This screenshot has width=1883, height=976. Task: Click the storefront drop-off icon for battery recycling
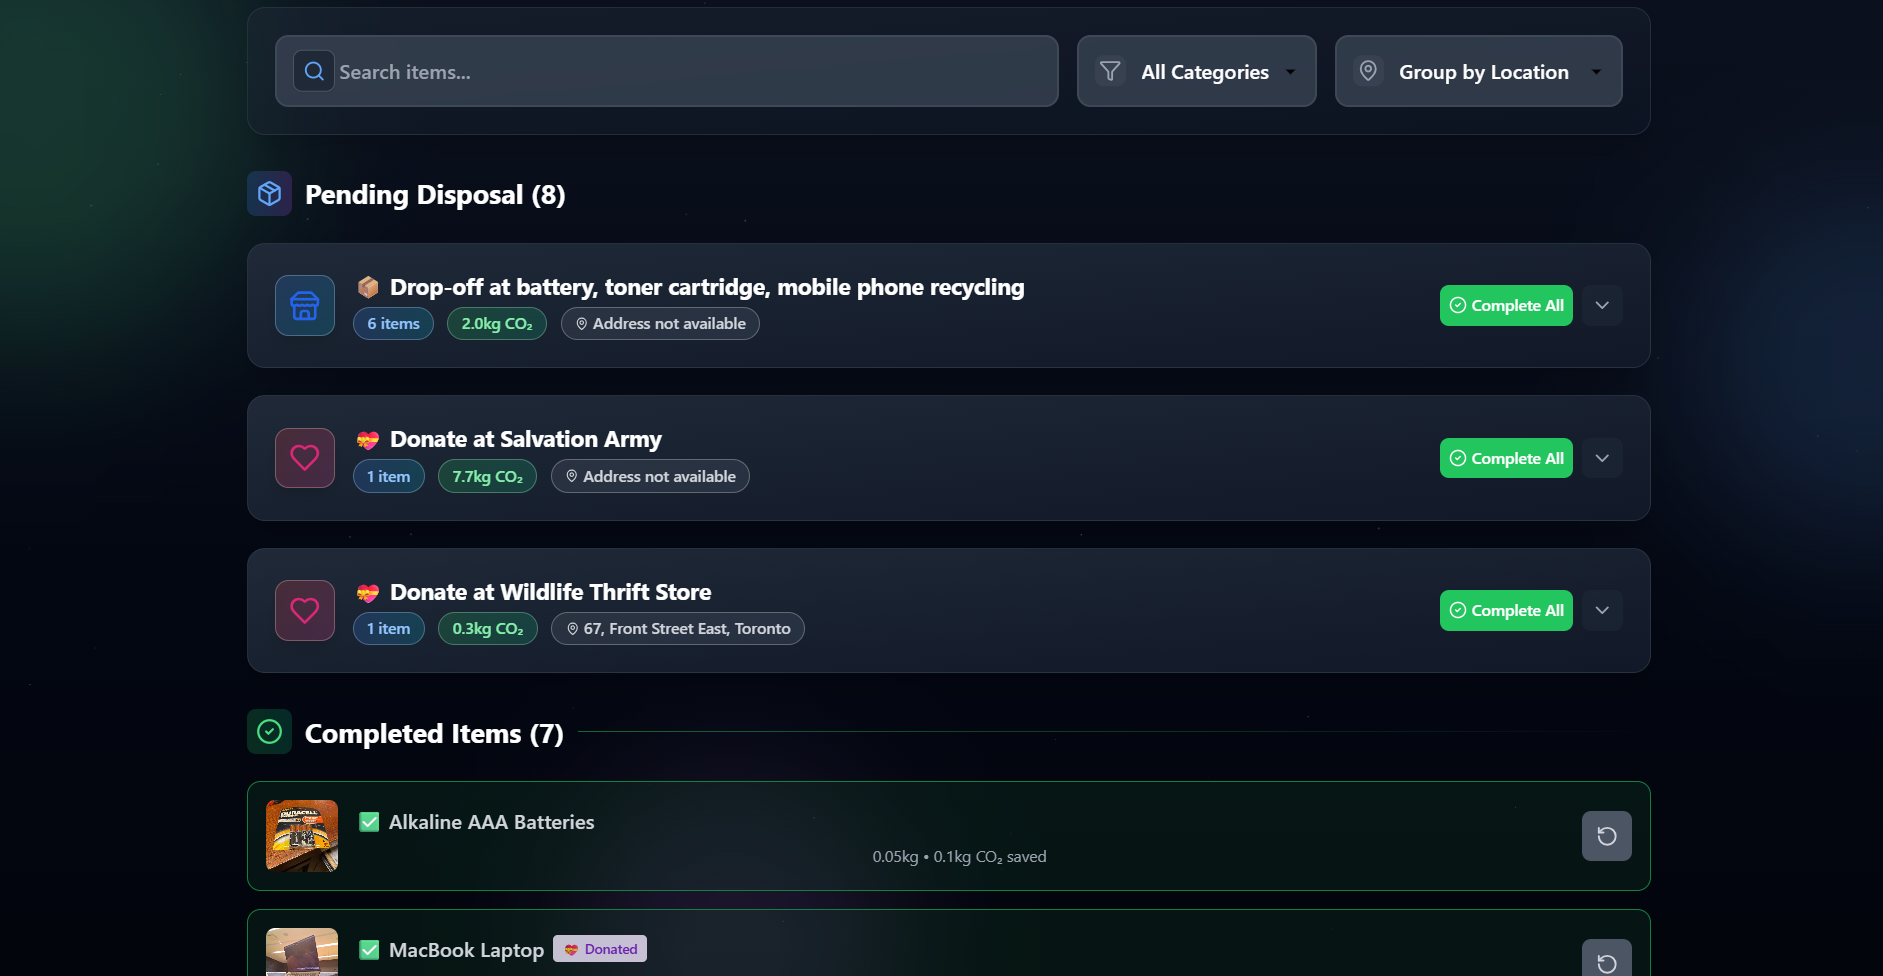304,305
